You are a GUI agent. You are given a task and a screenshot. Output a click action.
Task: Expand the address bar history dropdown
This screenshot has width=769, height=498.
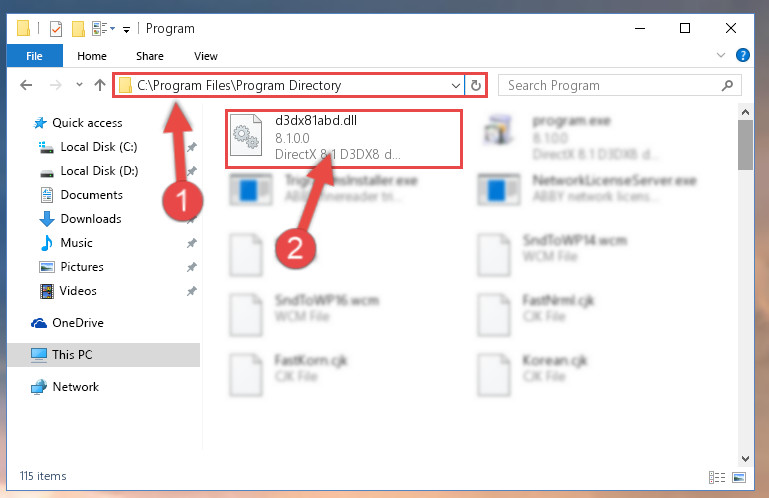pos(456,86)
